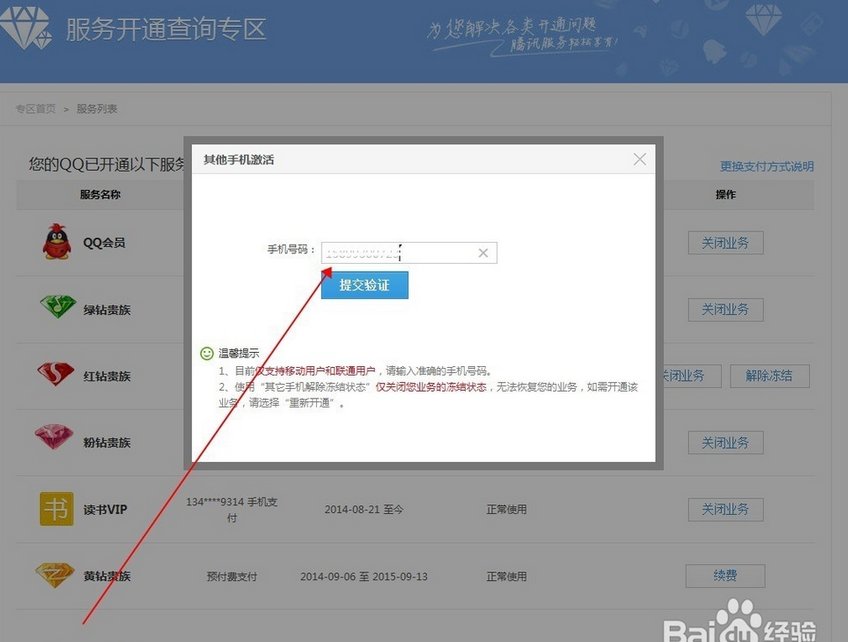Renew 黄钻贵族 with the 续费 button
848x642 pixels.
tap(725, 575)
